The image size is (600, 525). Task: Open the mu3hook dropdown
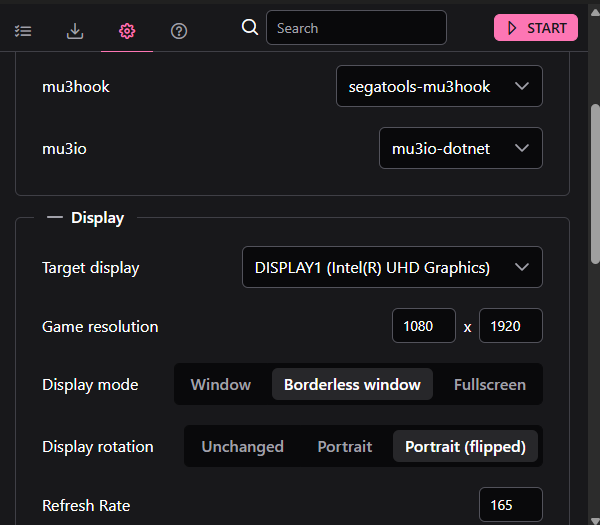click(x=439, y=86)
